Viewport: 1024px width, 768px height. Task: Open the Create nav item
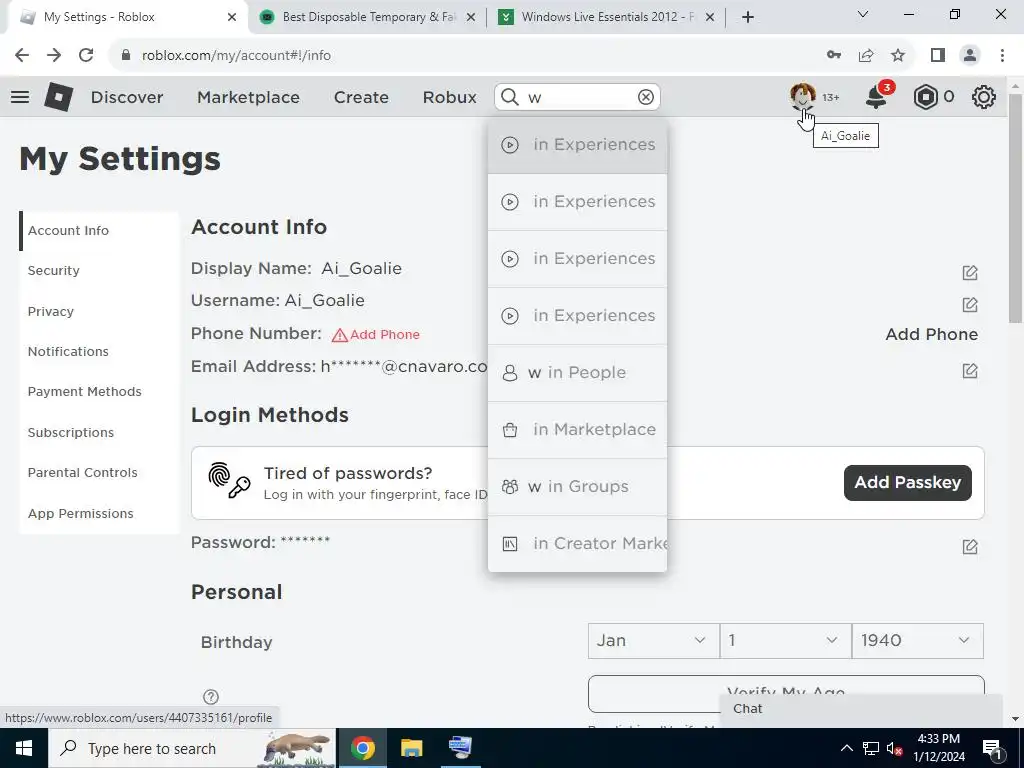click(x=361, y=97)
